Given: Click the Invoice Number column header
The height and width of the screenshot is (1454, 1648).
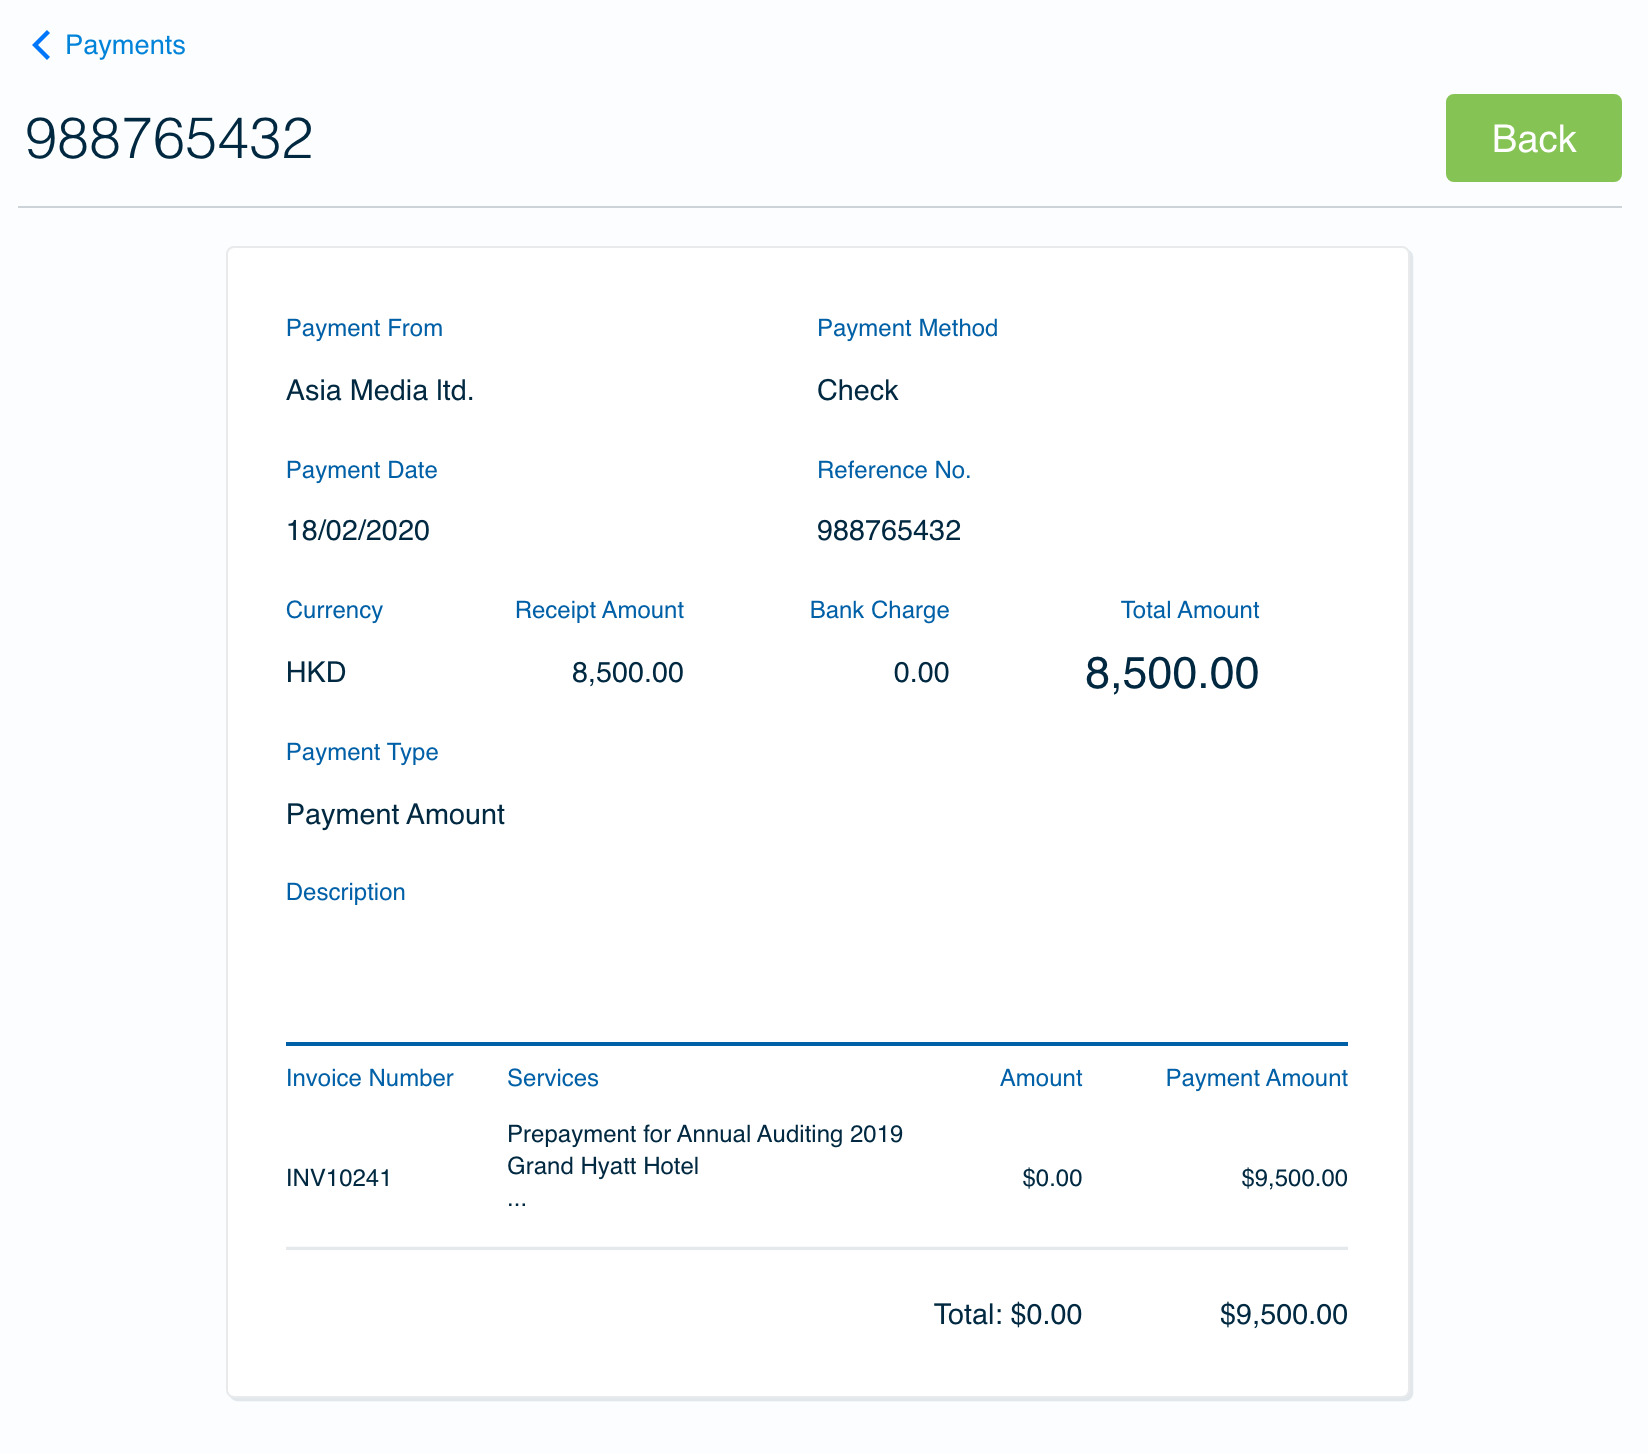Looking at the screenshot, I should click(369, 1078).
